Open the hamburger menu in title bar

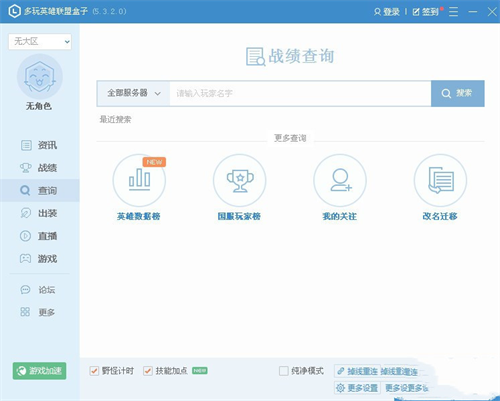(x=453, y=12)
